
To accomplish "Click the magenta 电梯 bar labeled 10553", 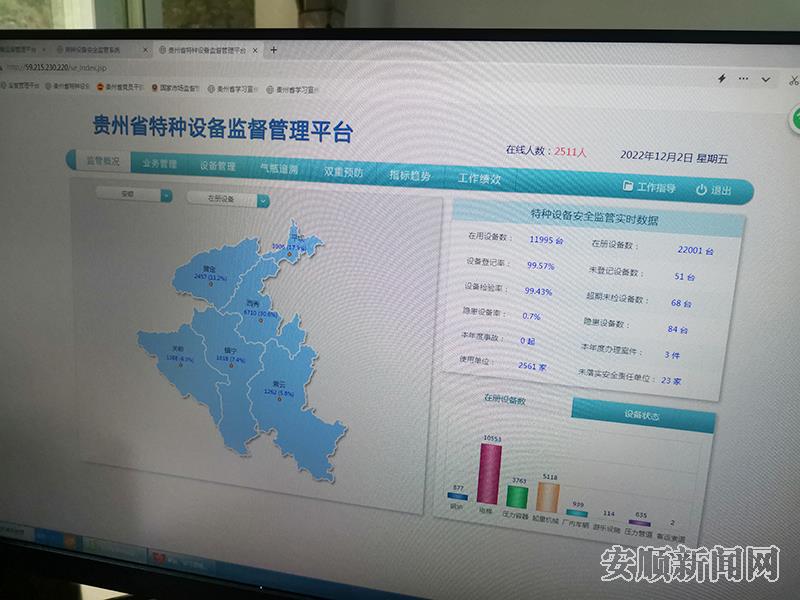I will pos(489,473).
